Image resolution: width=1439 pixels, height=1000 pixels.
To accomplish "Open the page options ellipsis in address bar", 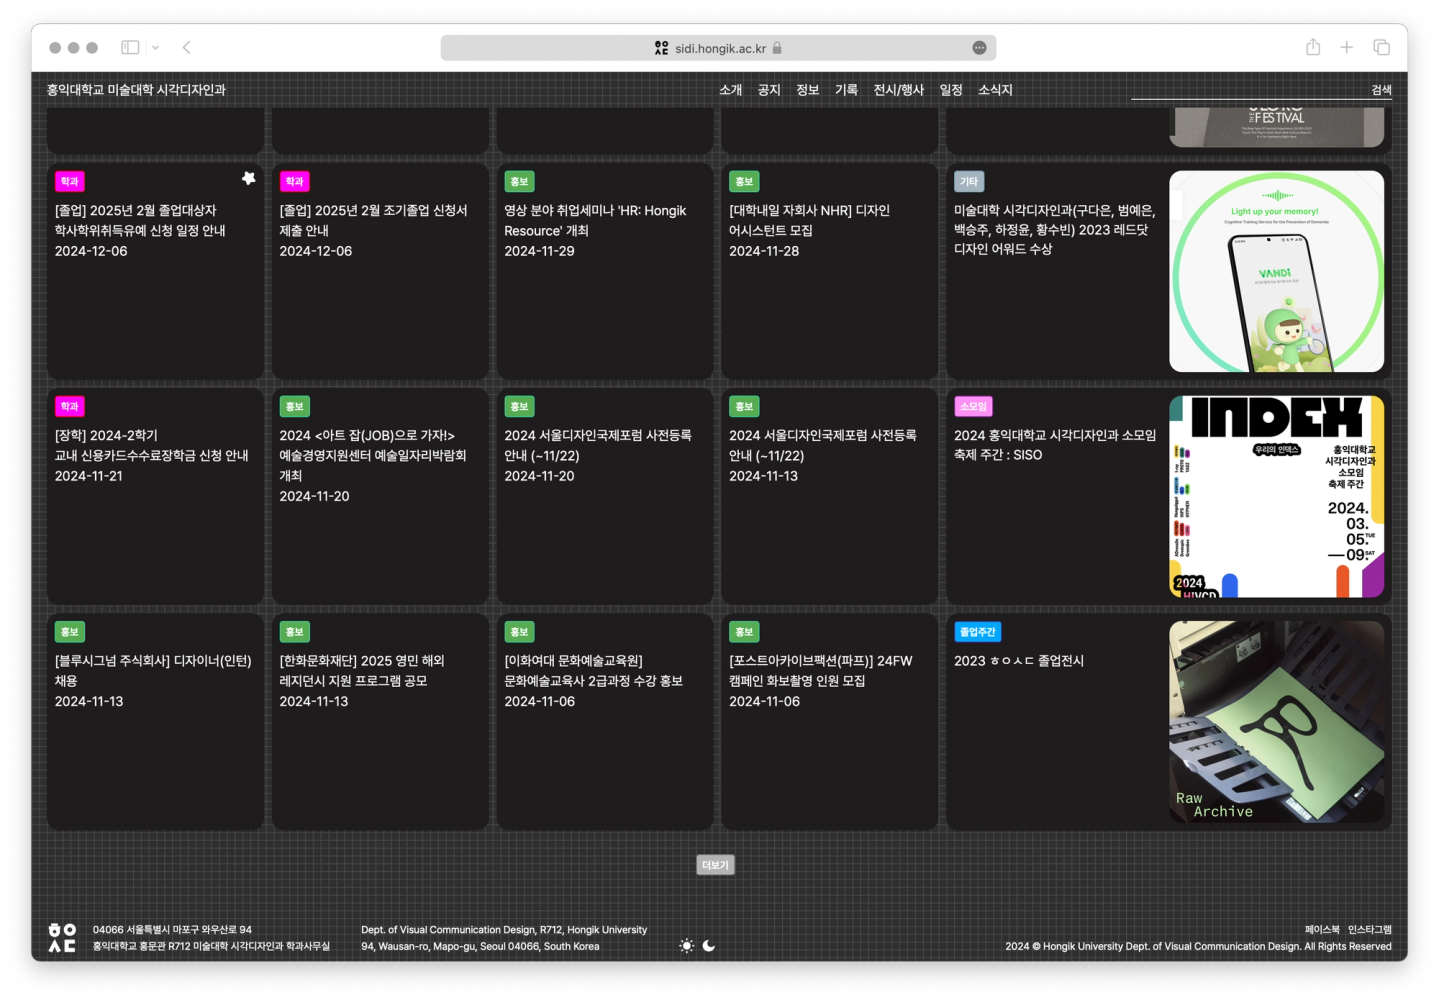I will click(x=979, y=48).
